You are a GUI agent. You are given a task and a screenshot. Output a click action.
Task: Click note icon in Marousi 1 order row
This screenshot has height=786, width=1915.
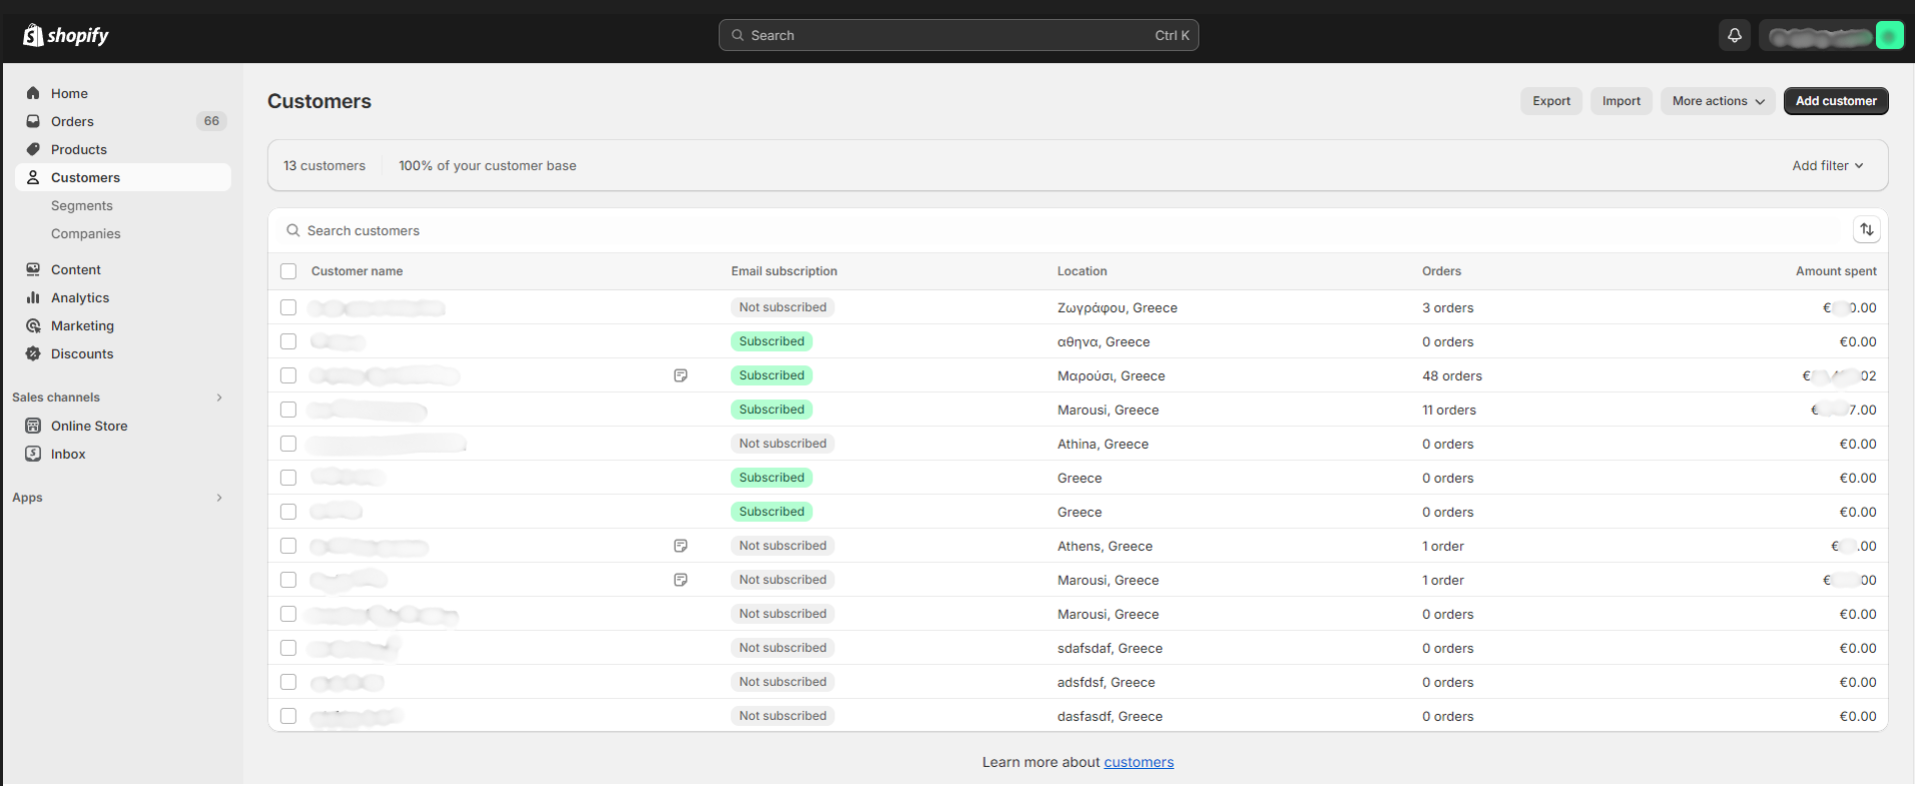click(x=680, y=579)
